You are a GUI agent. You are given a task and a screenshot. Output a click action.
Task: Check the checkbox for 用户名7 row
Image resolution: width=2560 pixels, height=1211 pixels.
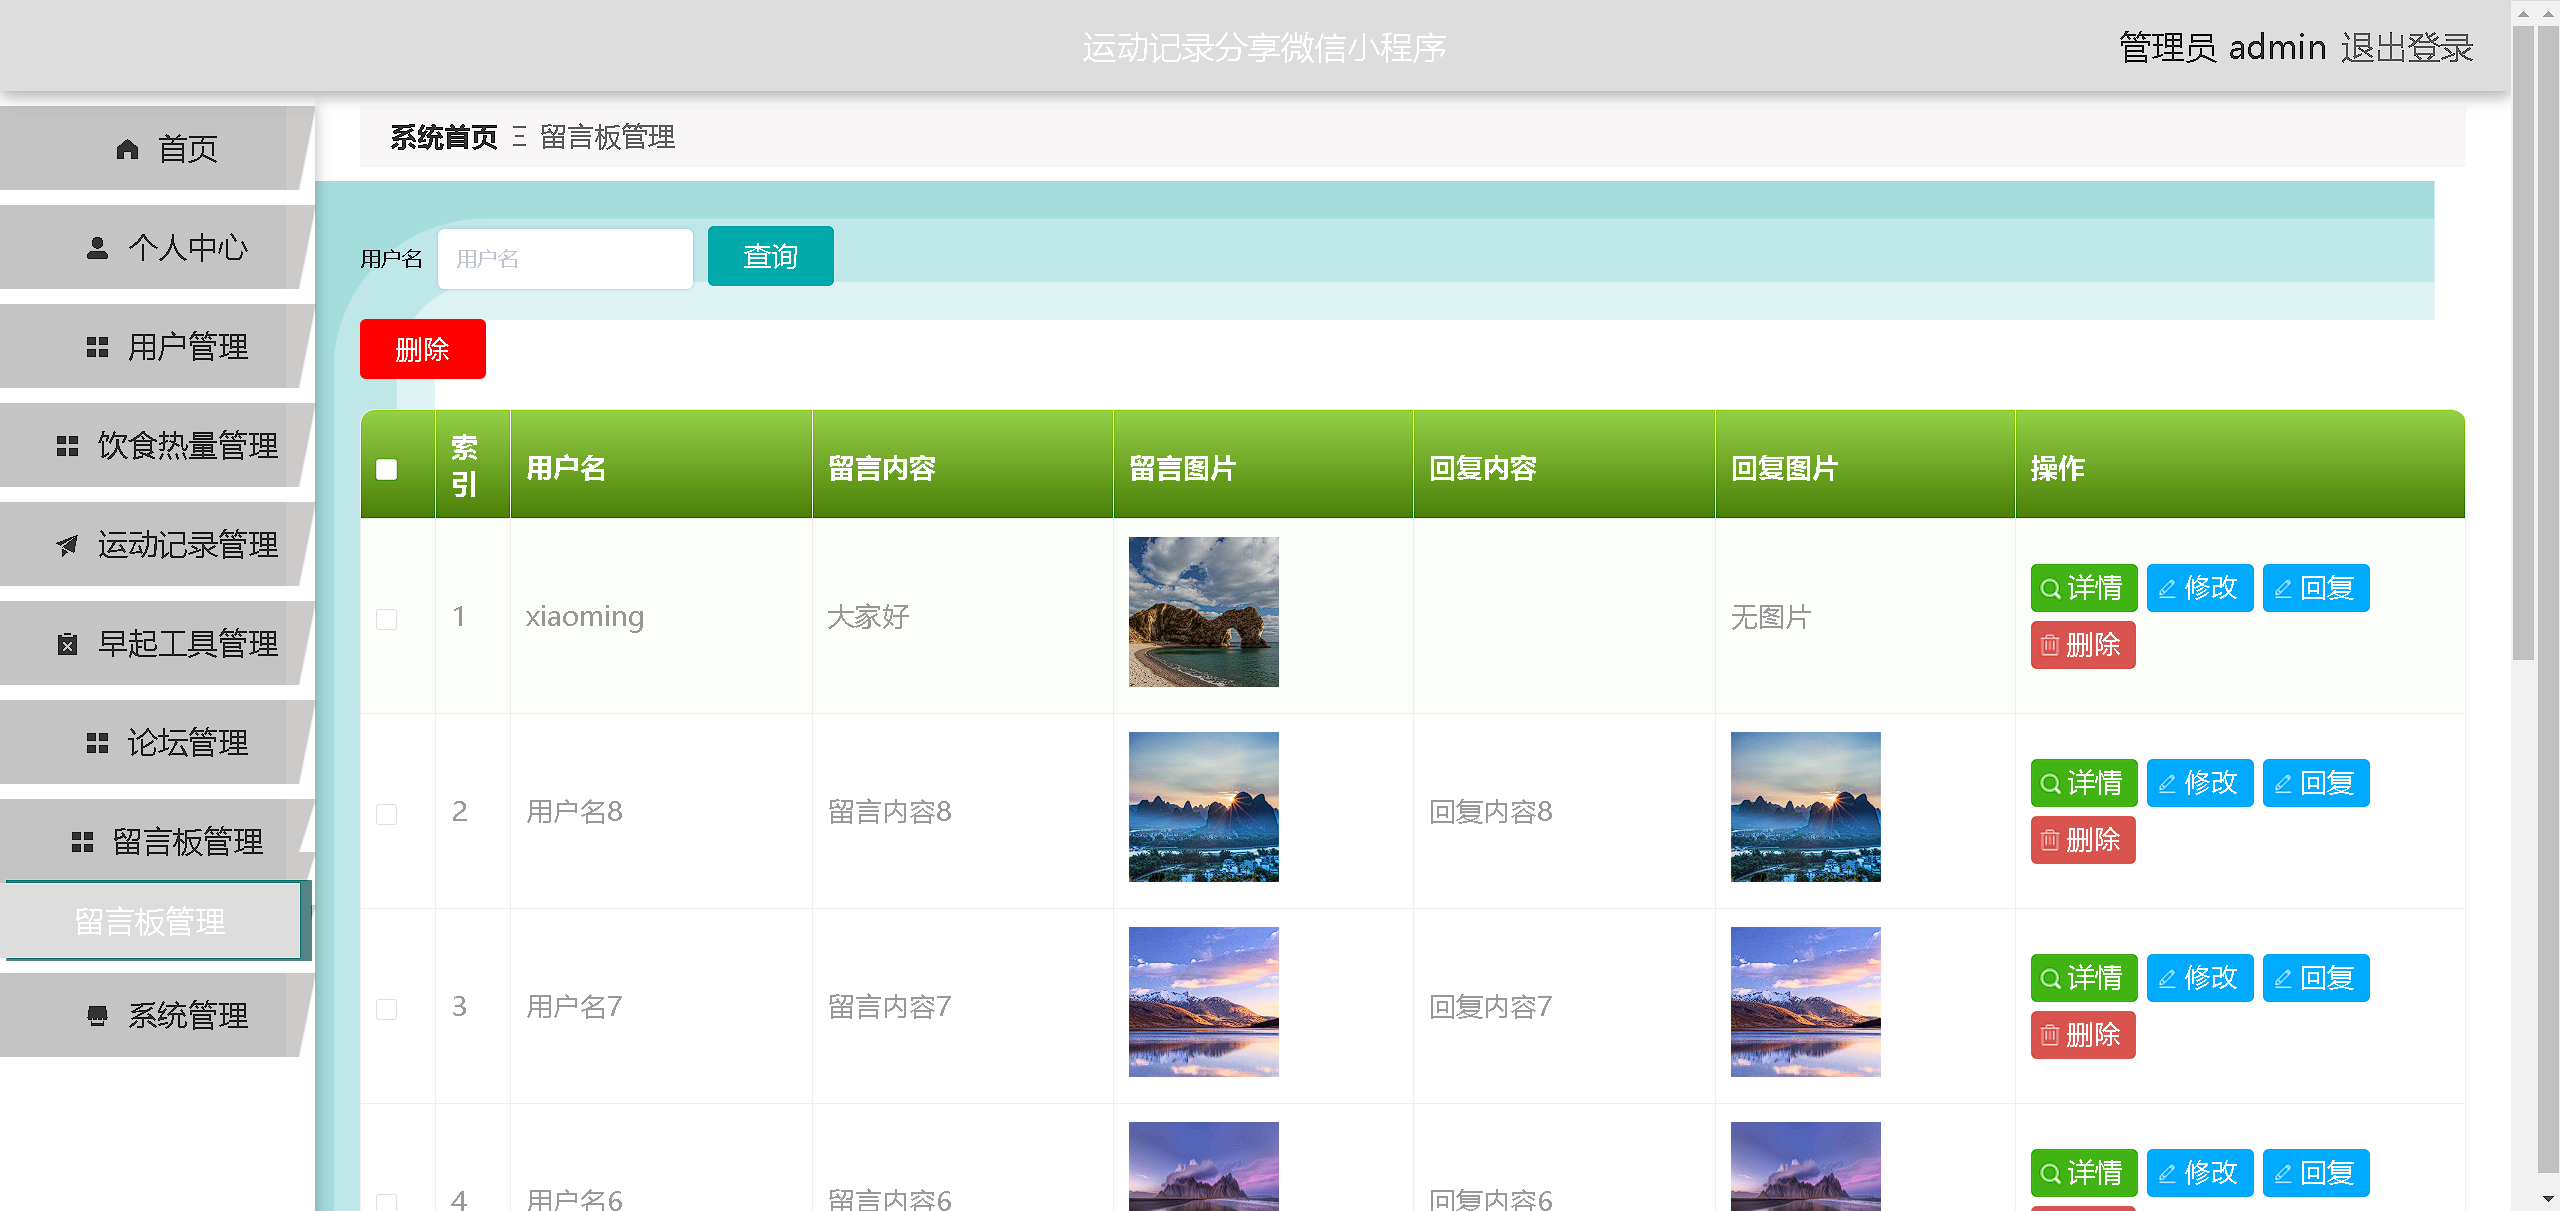[x=387, y=1009]
